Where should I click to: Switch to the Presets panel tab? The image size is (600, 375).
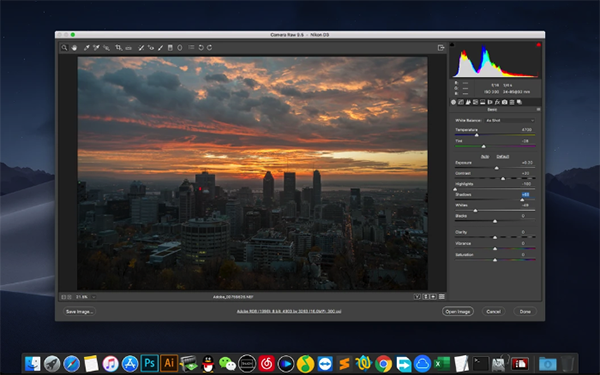coord(512,102)
